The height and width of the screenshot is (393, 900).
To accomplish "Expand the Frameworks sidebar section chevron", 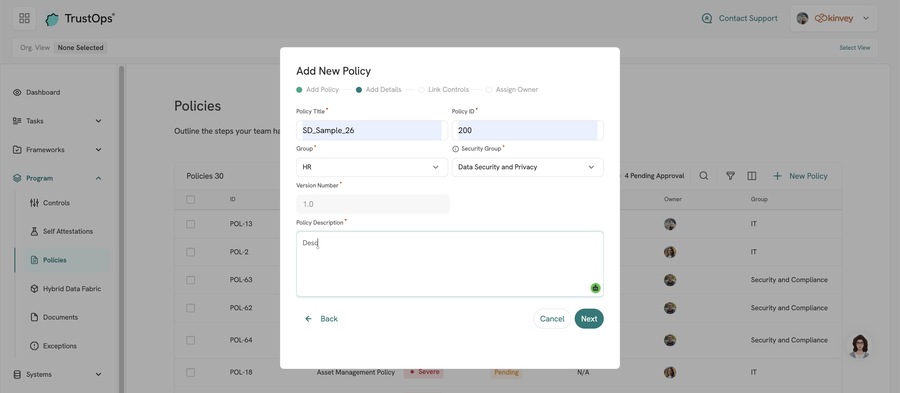I will tap(98, 150).
